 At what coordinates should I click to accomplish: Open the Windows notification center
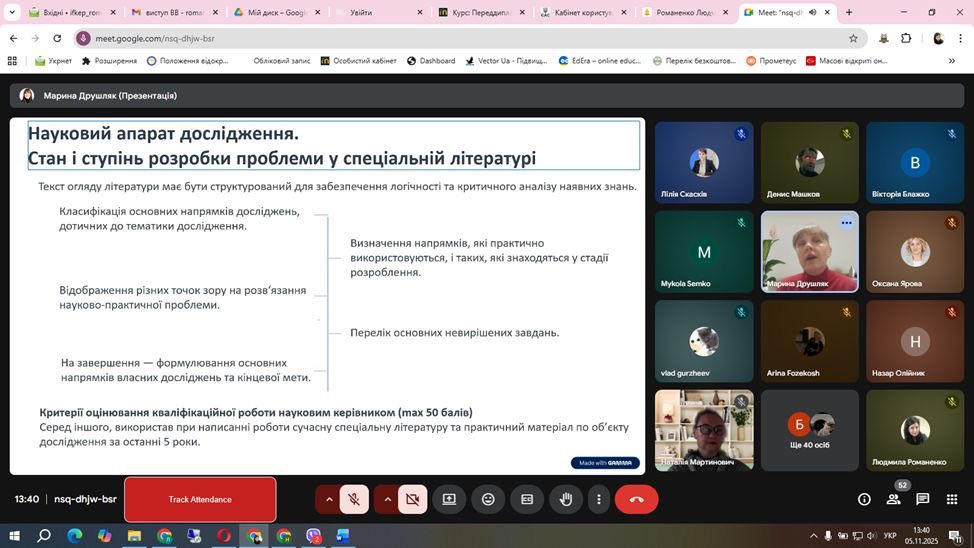coord(956,536)
